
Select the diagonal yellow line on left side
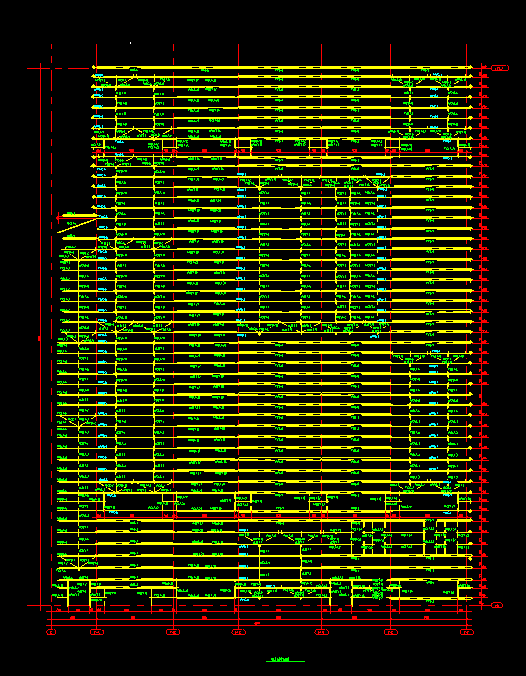point(77,225)
